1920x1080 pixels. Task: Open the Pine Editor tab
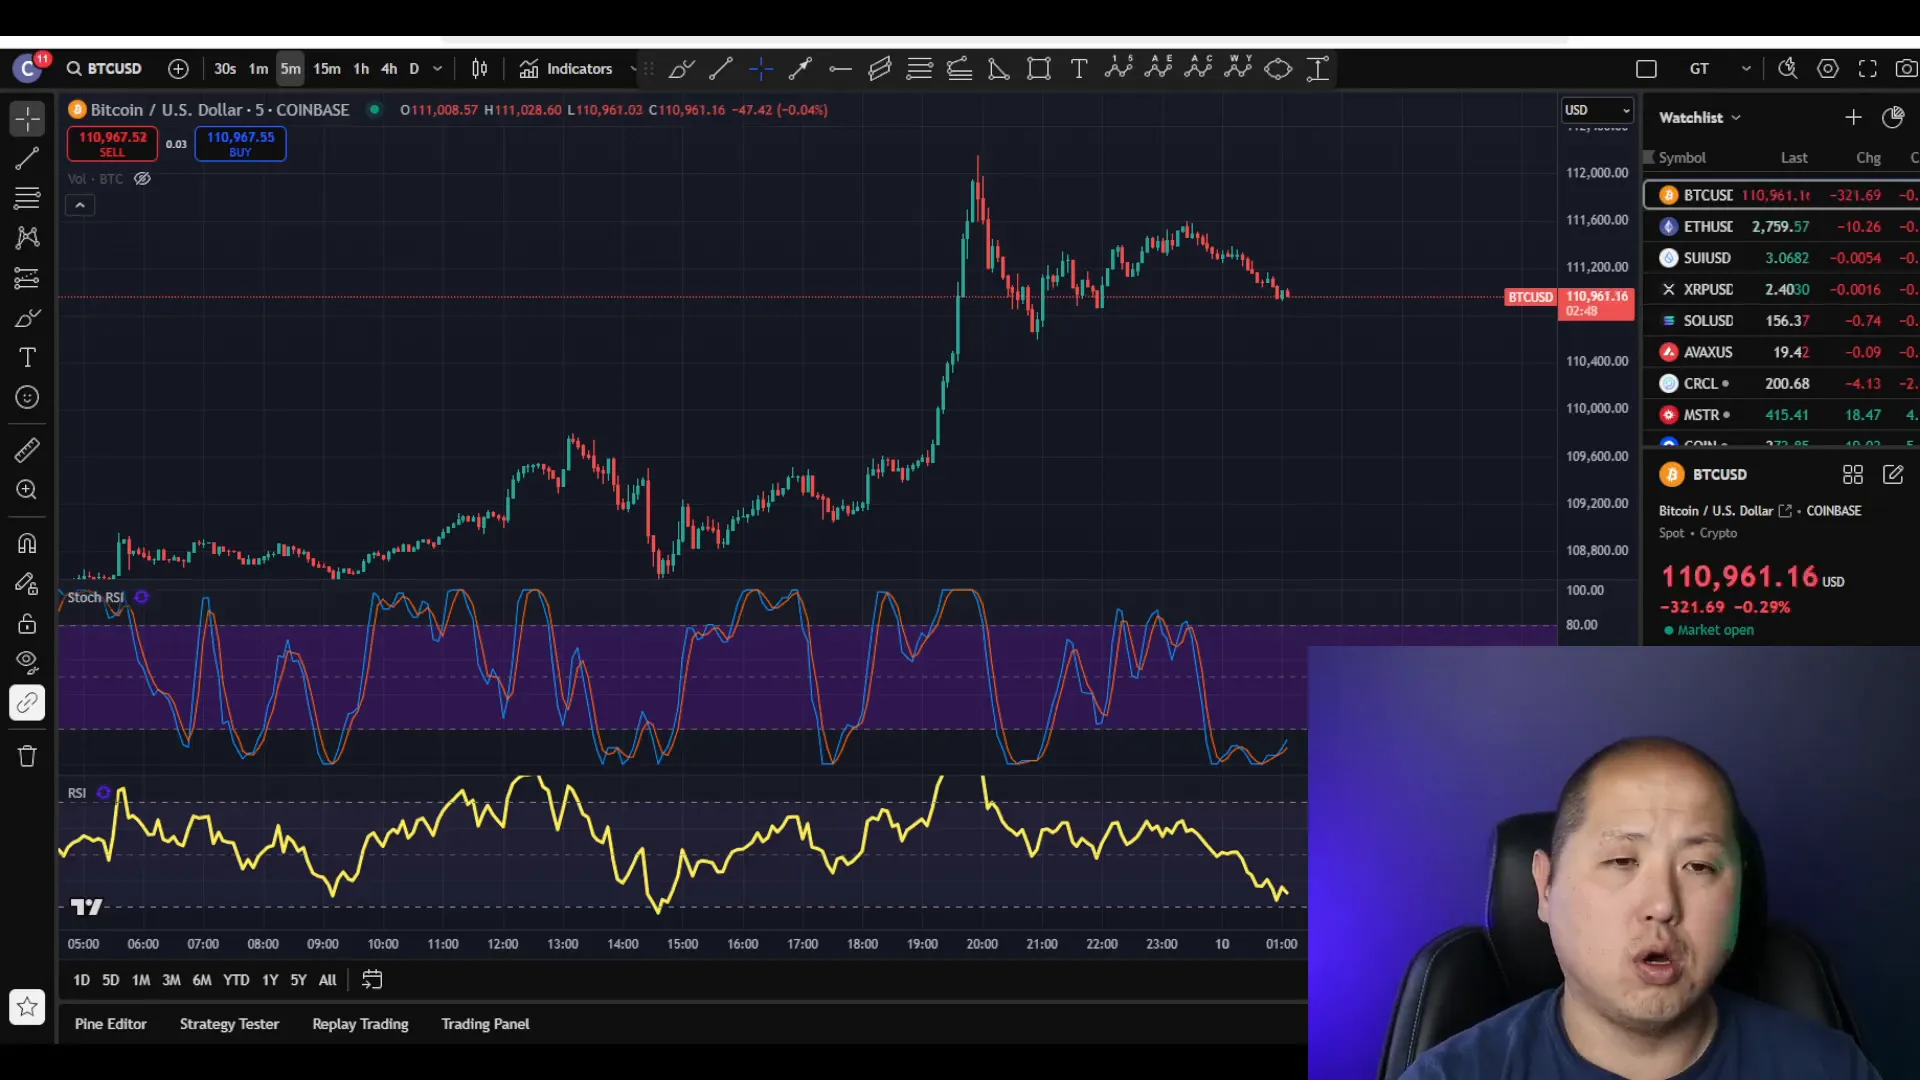coord(110,1024)
